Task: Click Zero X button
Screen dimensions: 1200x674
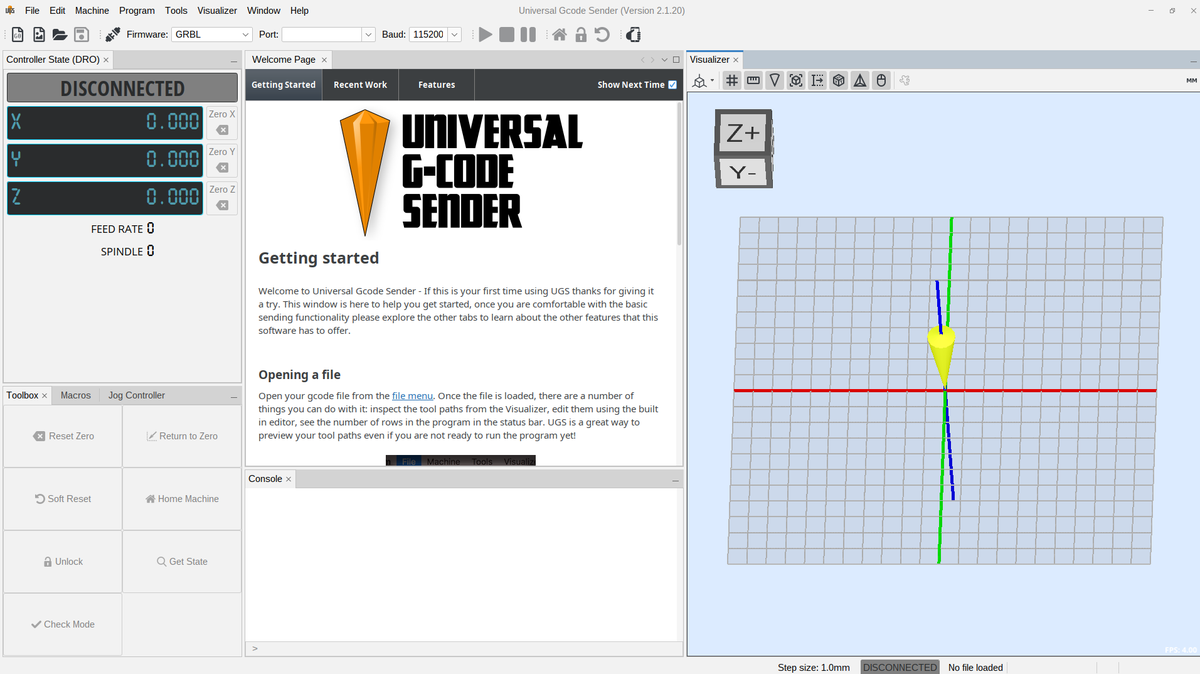Action: point(222,122)
